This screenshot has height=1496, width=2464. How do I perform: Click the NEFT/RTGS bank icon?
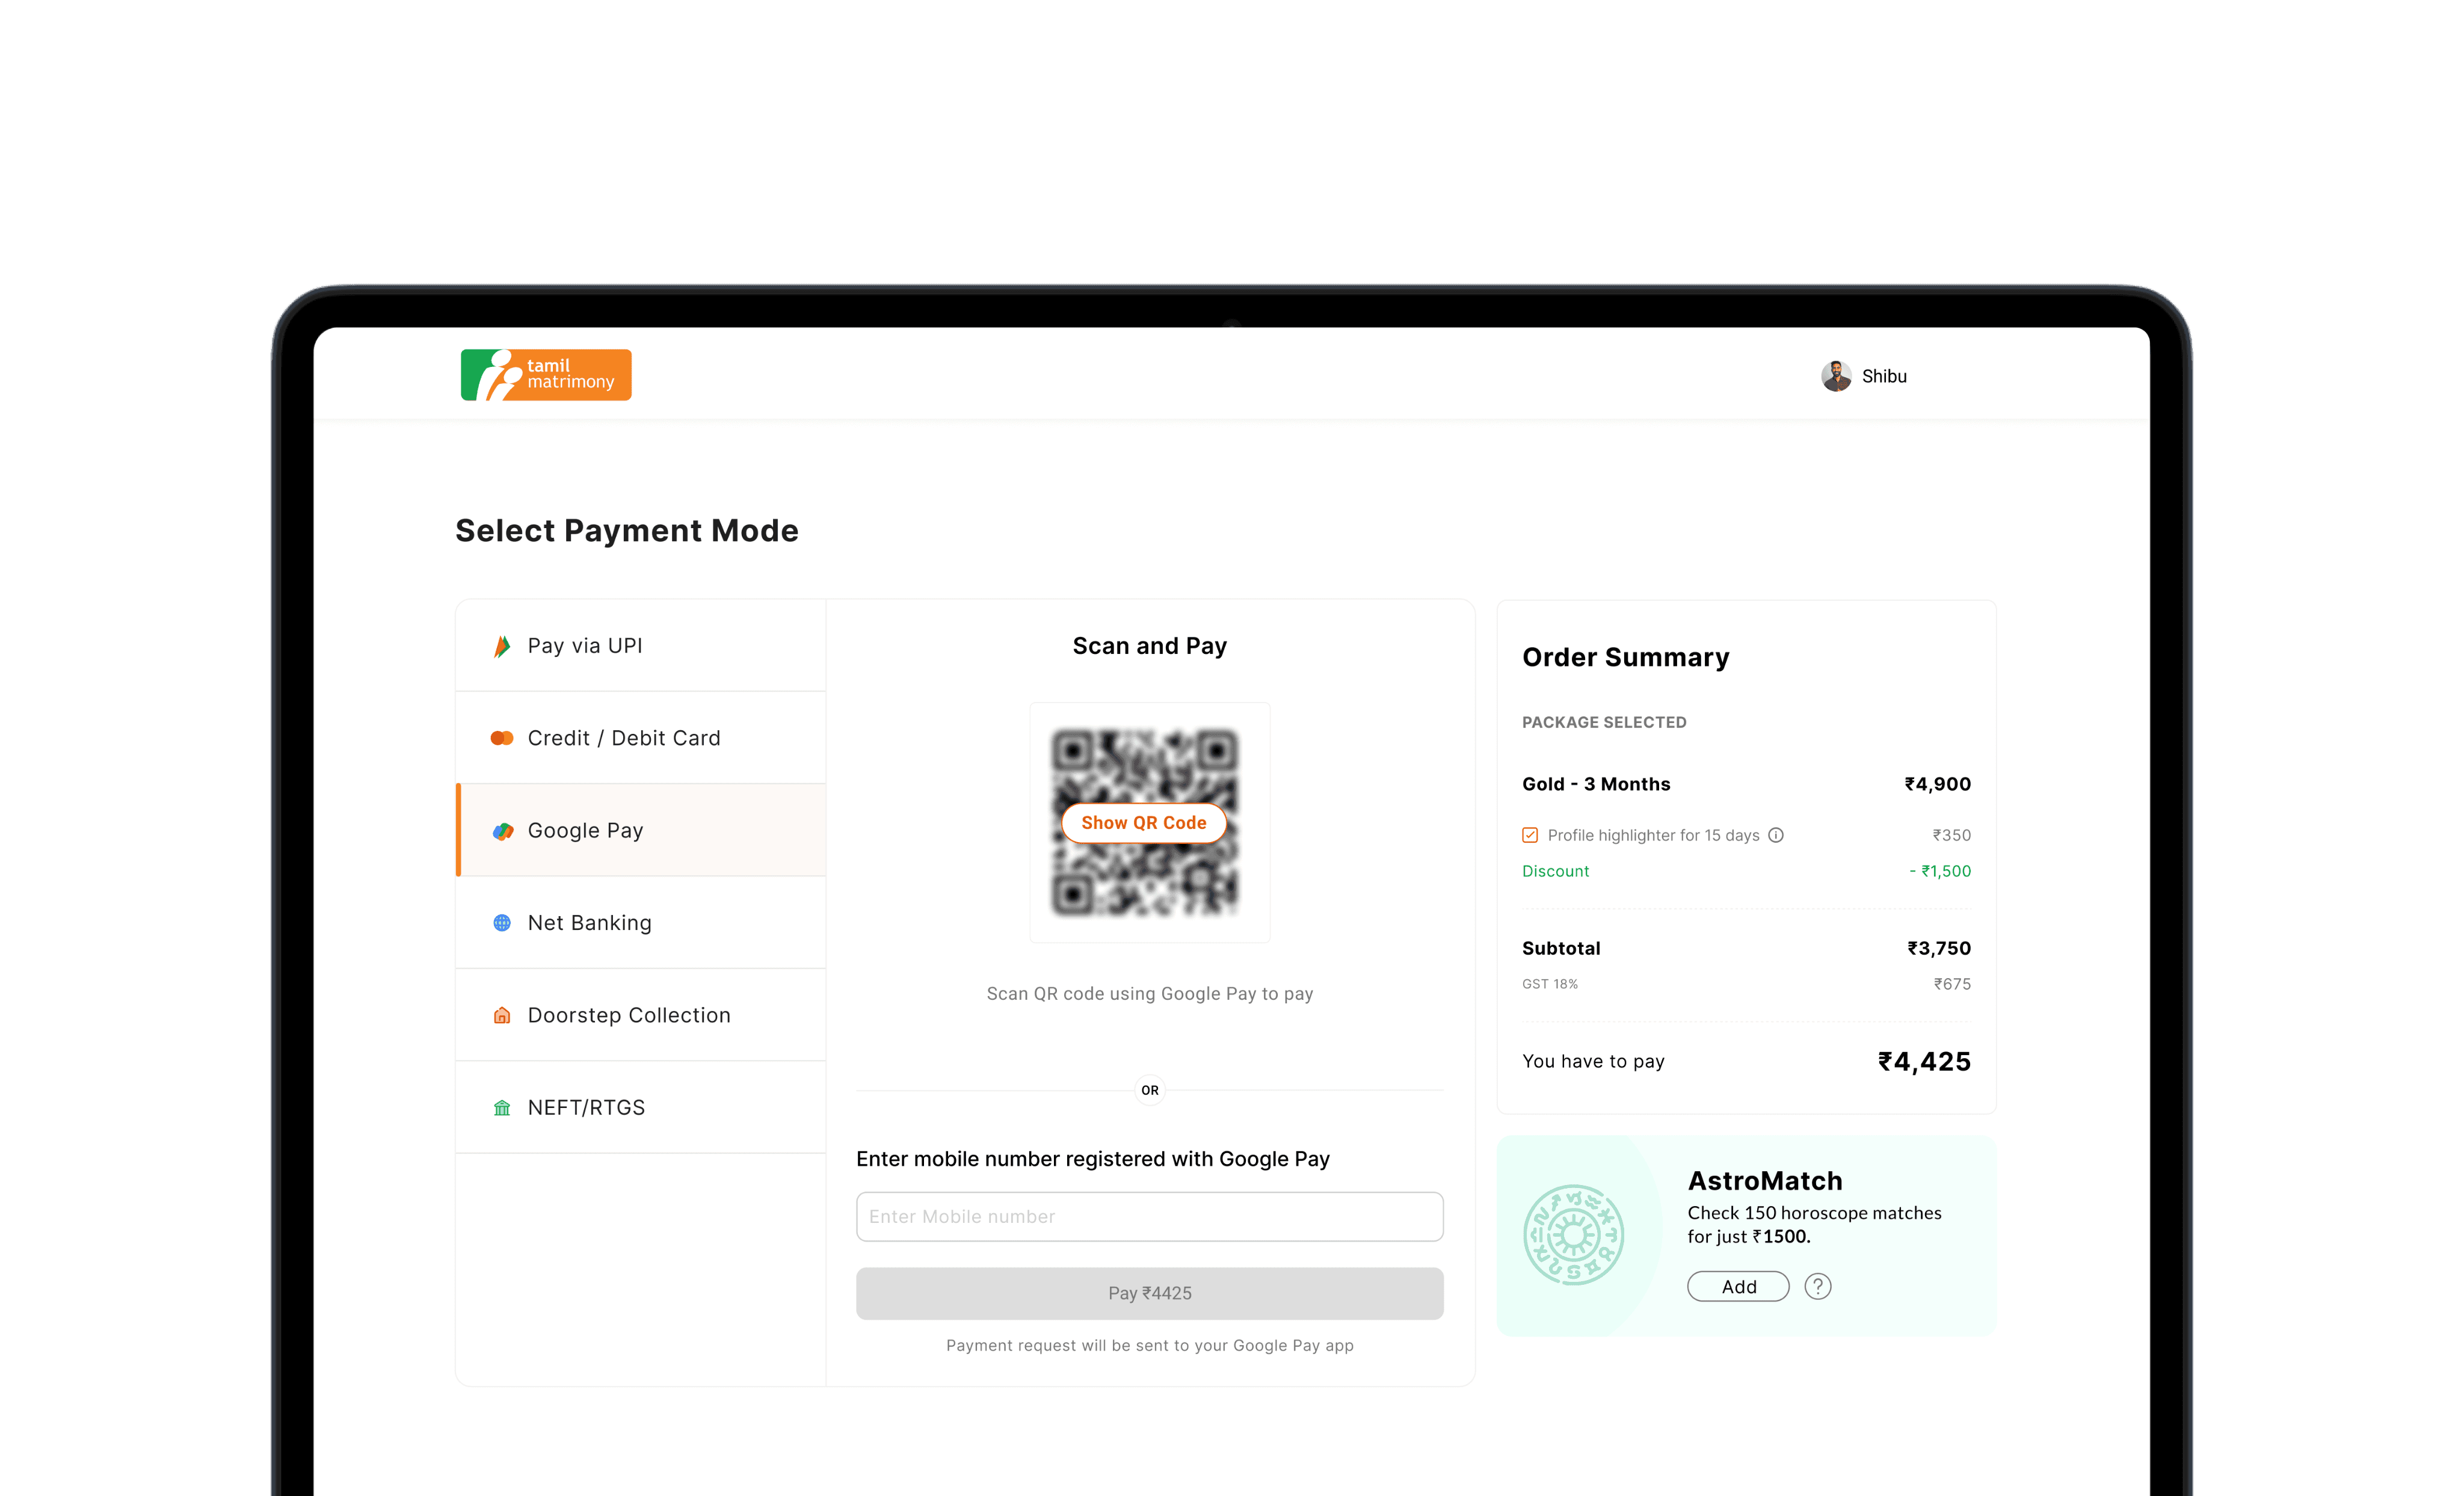click(x=502, y=1108)
